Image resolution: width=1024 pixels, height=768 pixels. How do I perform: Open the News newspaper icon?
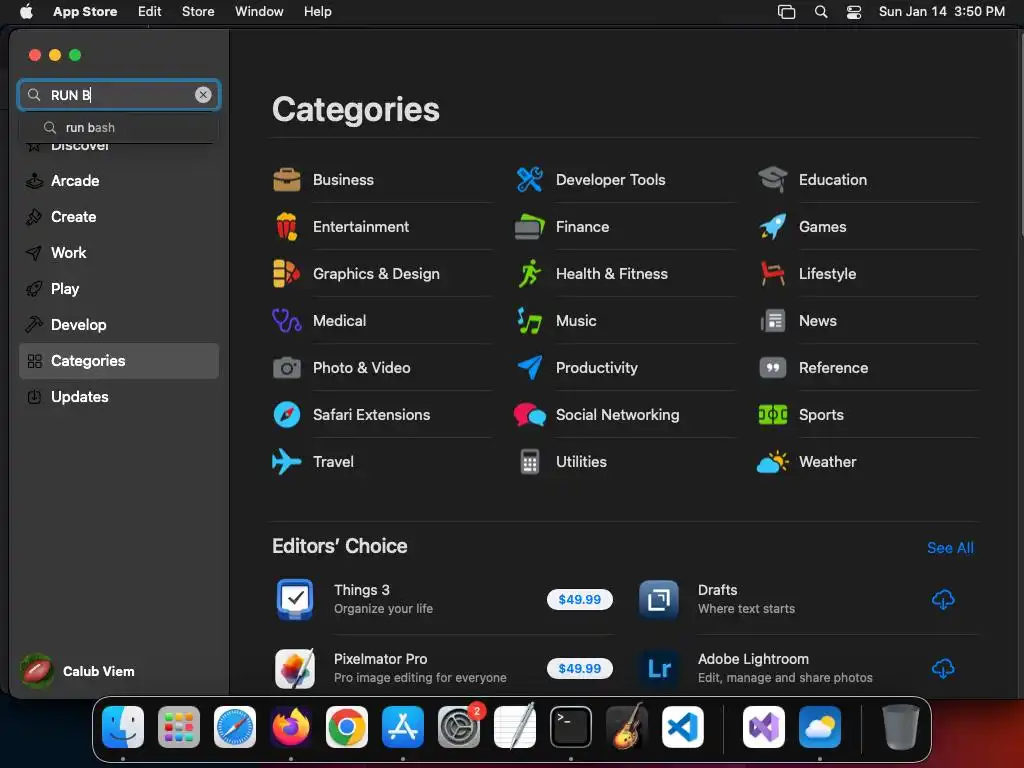click(x=773, y=321)
